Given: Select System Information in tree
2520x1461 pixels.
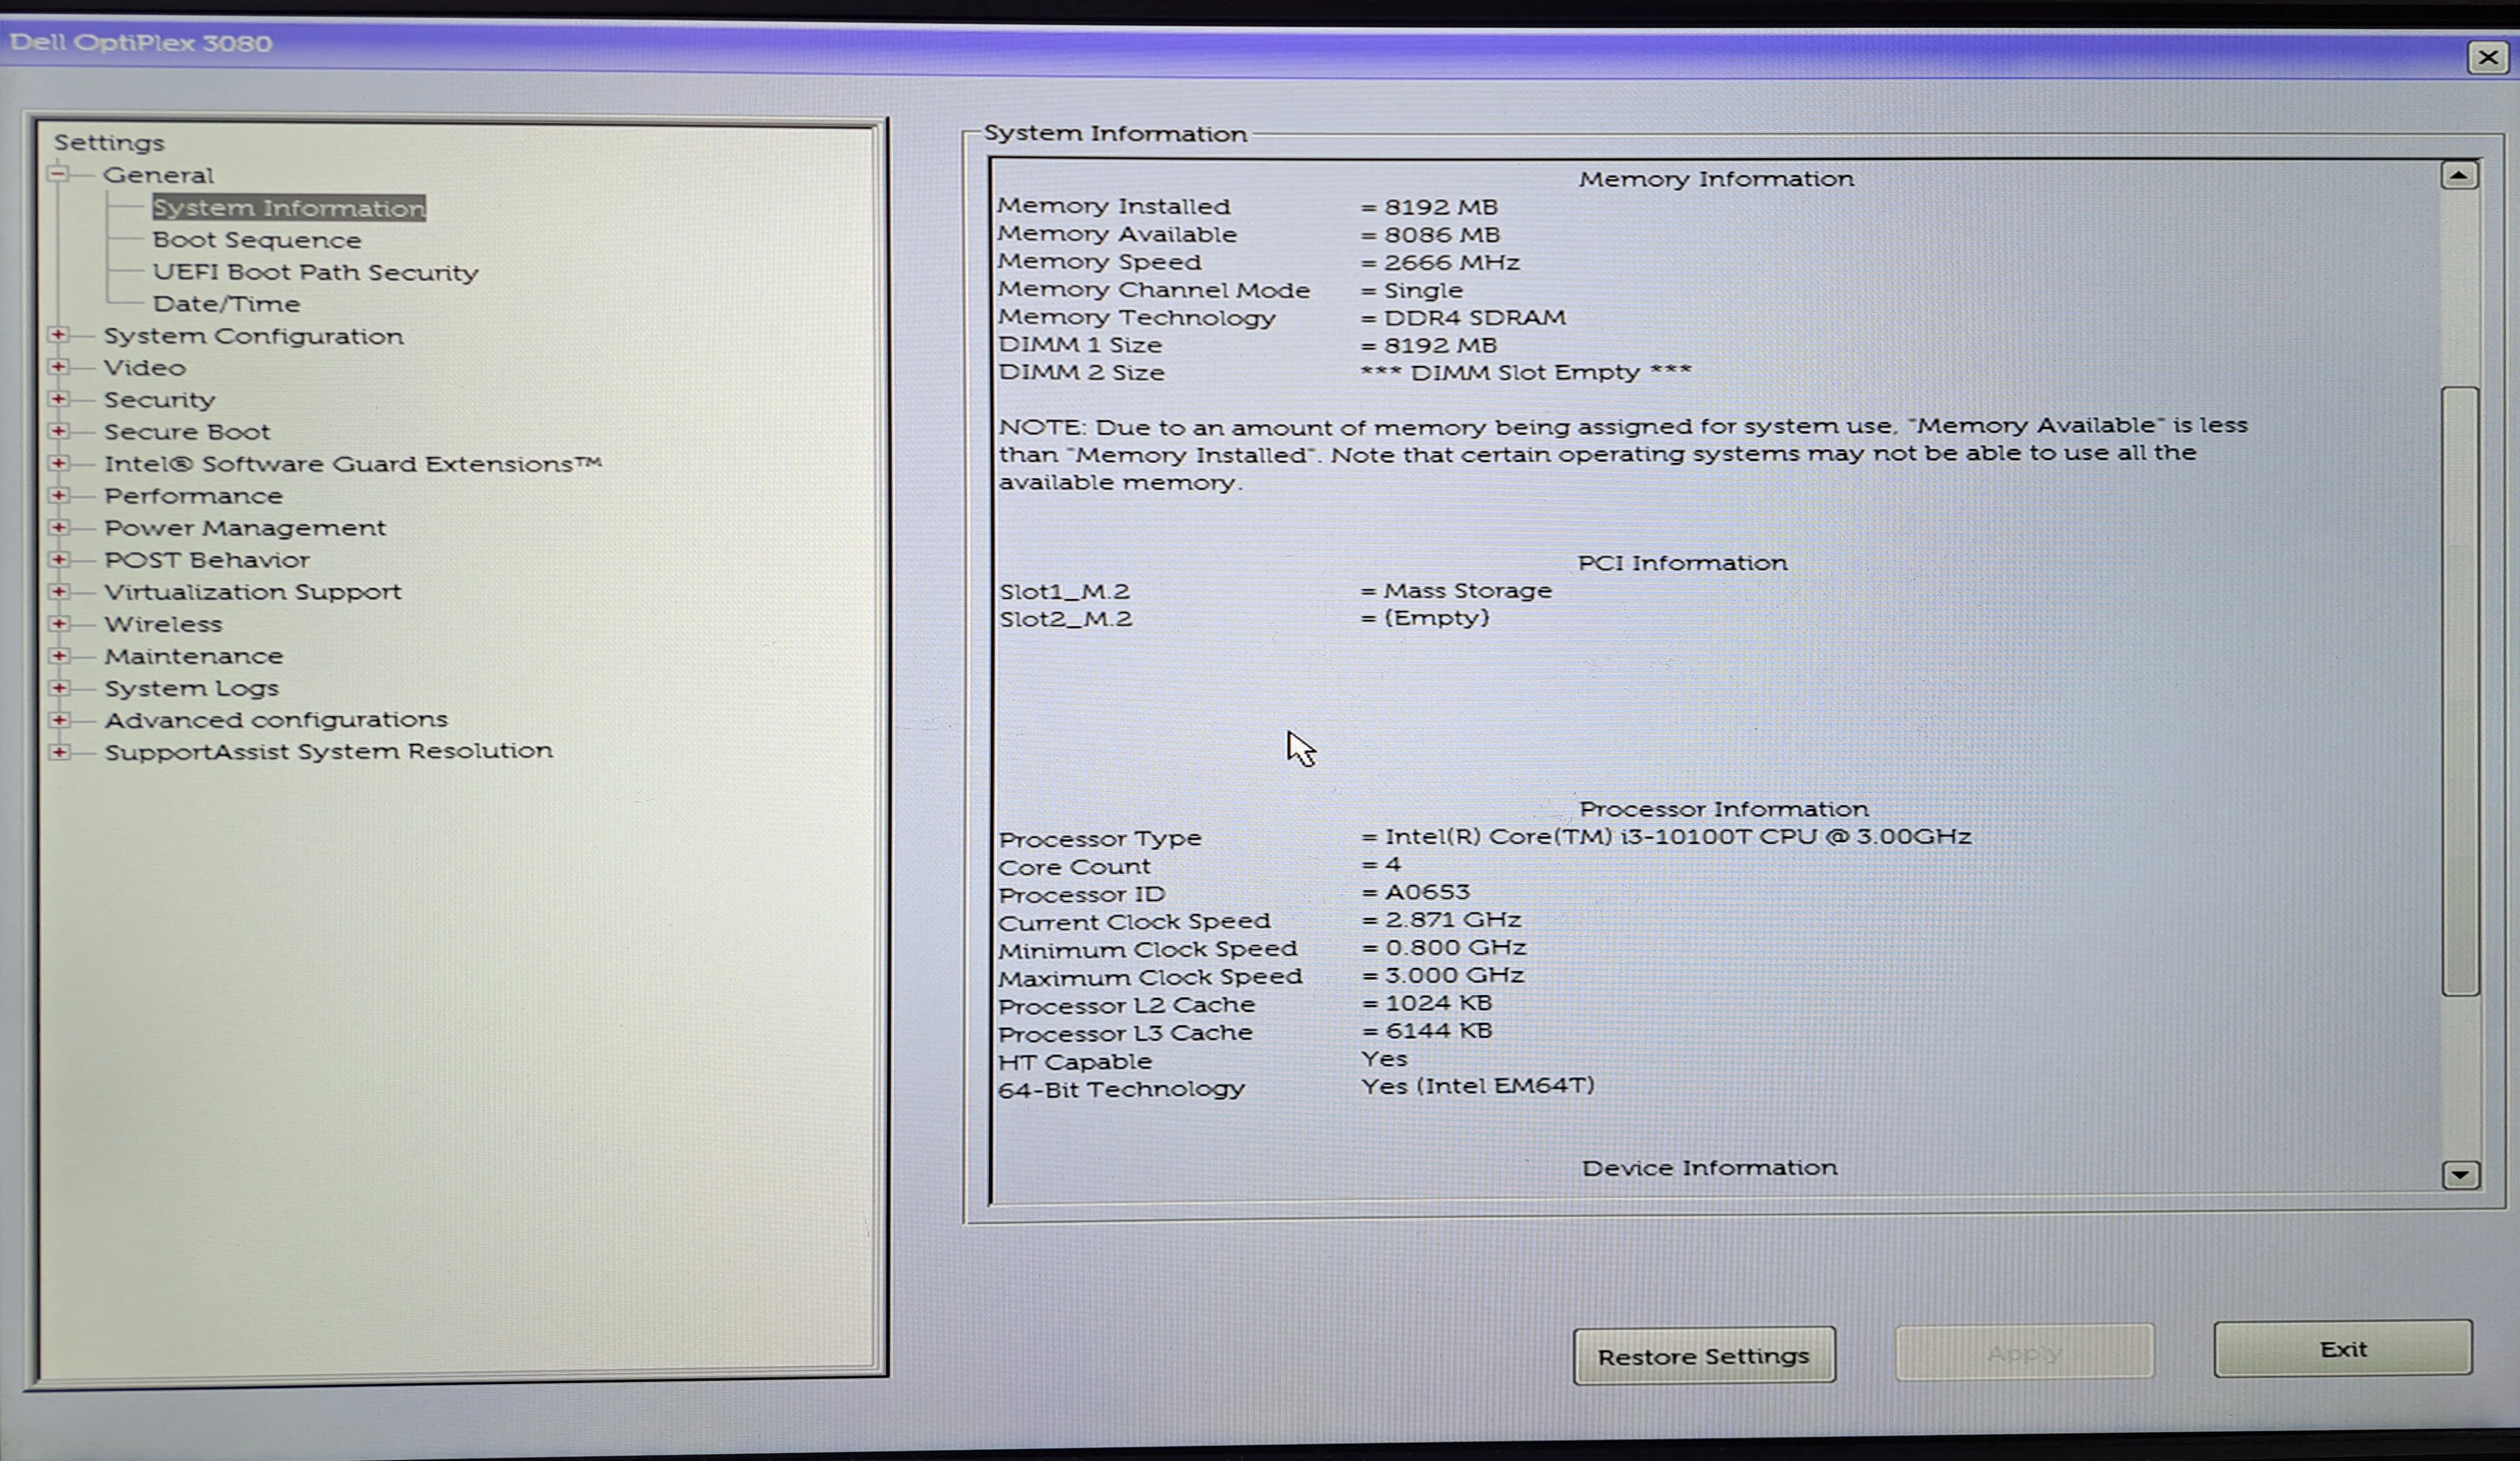Looking at the screenshot, I should coord(289,208).
